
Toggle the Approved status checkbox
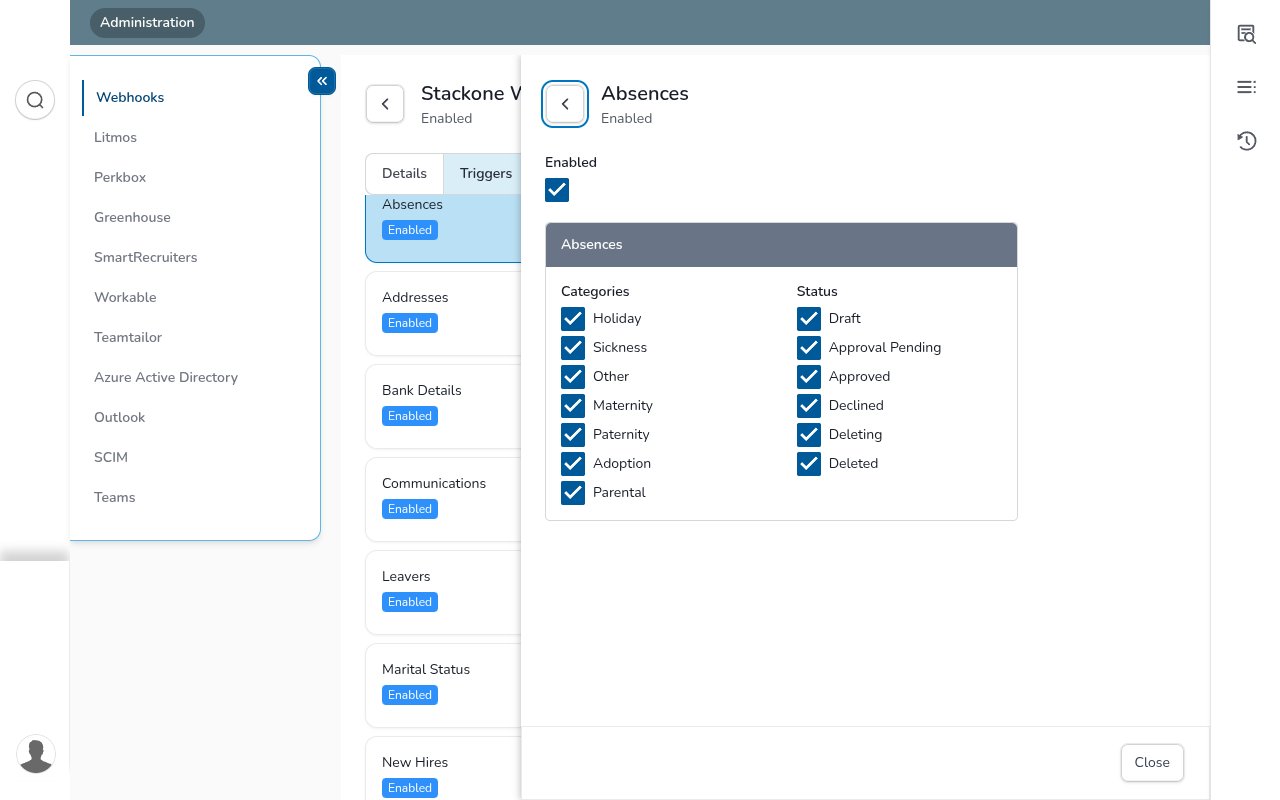pyautogui.click(x=809, y=376)
